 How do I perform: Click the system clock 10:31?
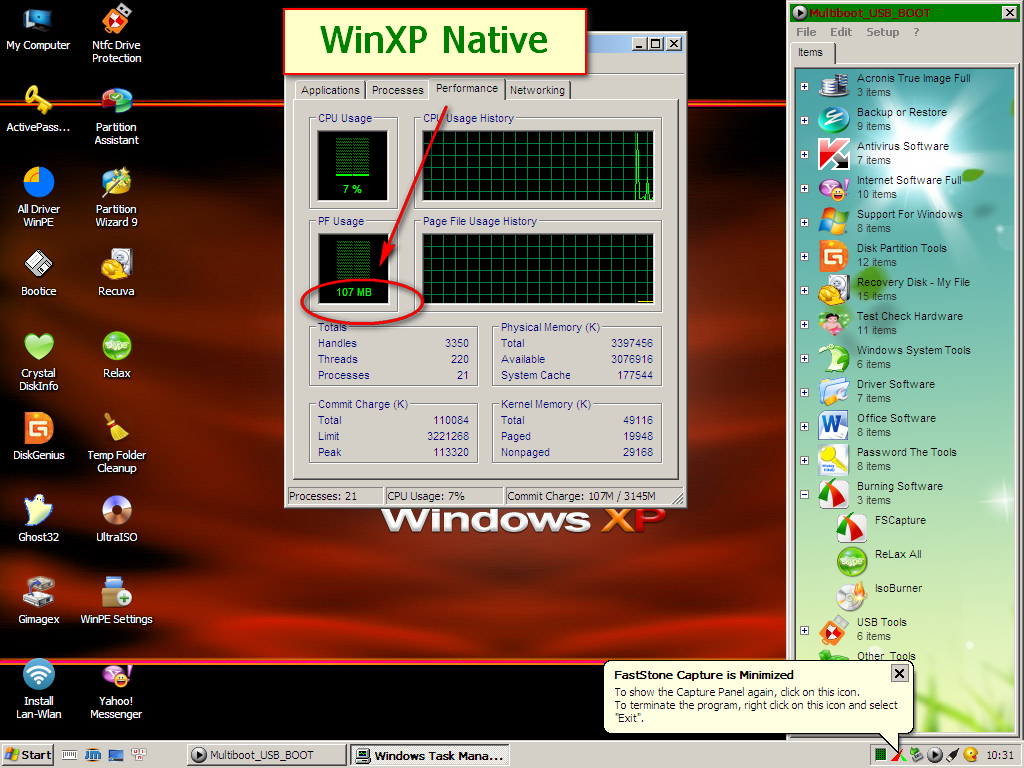click(999, 755)
